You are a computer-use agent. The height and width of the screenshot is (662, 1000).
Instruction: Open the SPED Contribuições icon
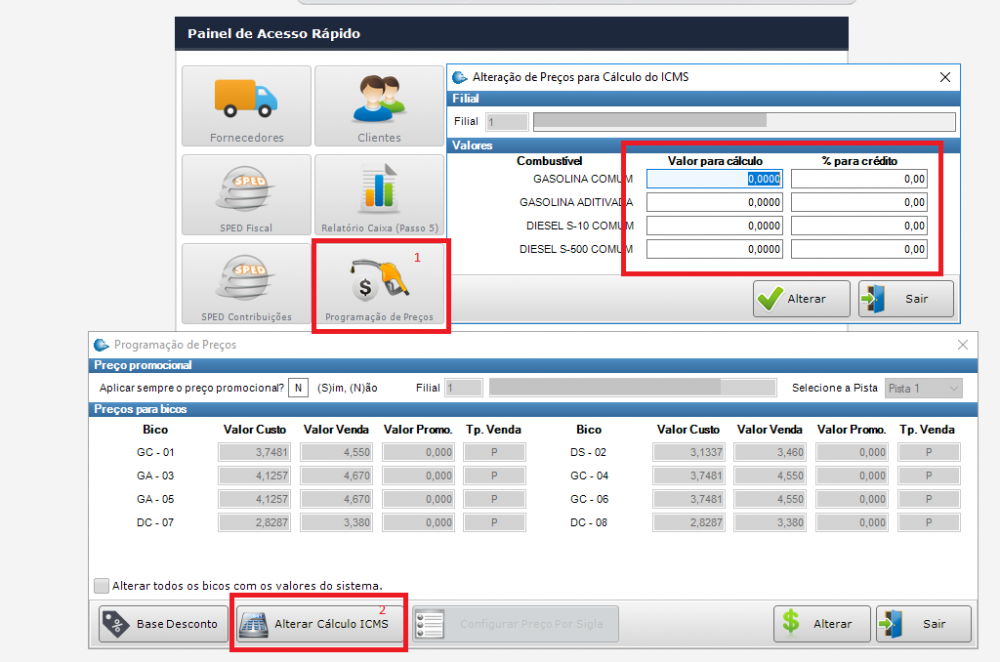[246, 284]
